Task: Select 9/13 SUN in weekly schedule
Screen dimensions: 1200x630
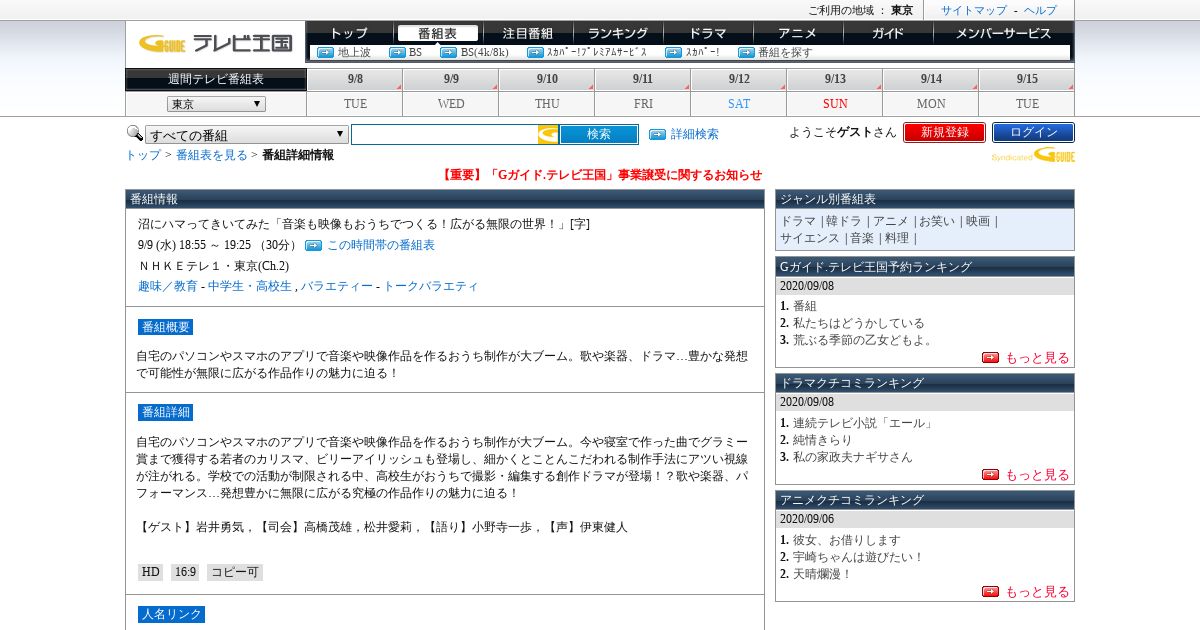Action: pos(835,92)
